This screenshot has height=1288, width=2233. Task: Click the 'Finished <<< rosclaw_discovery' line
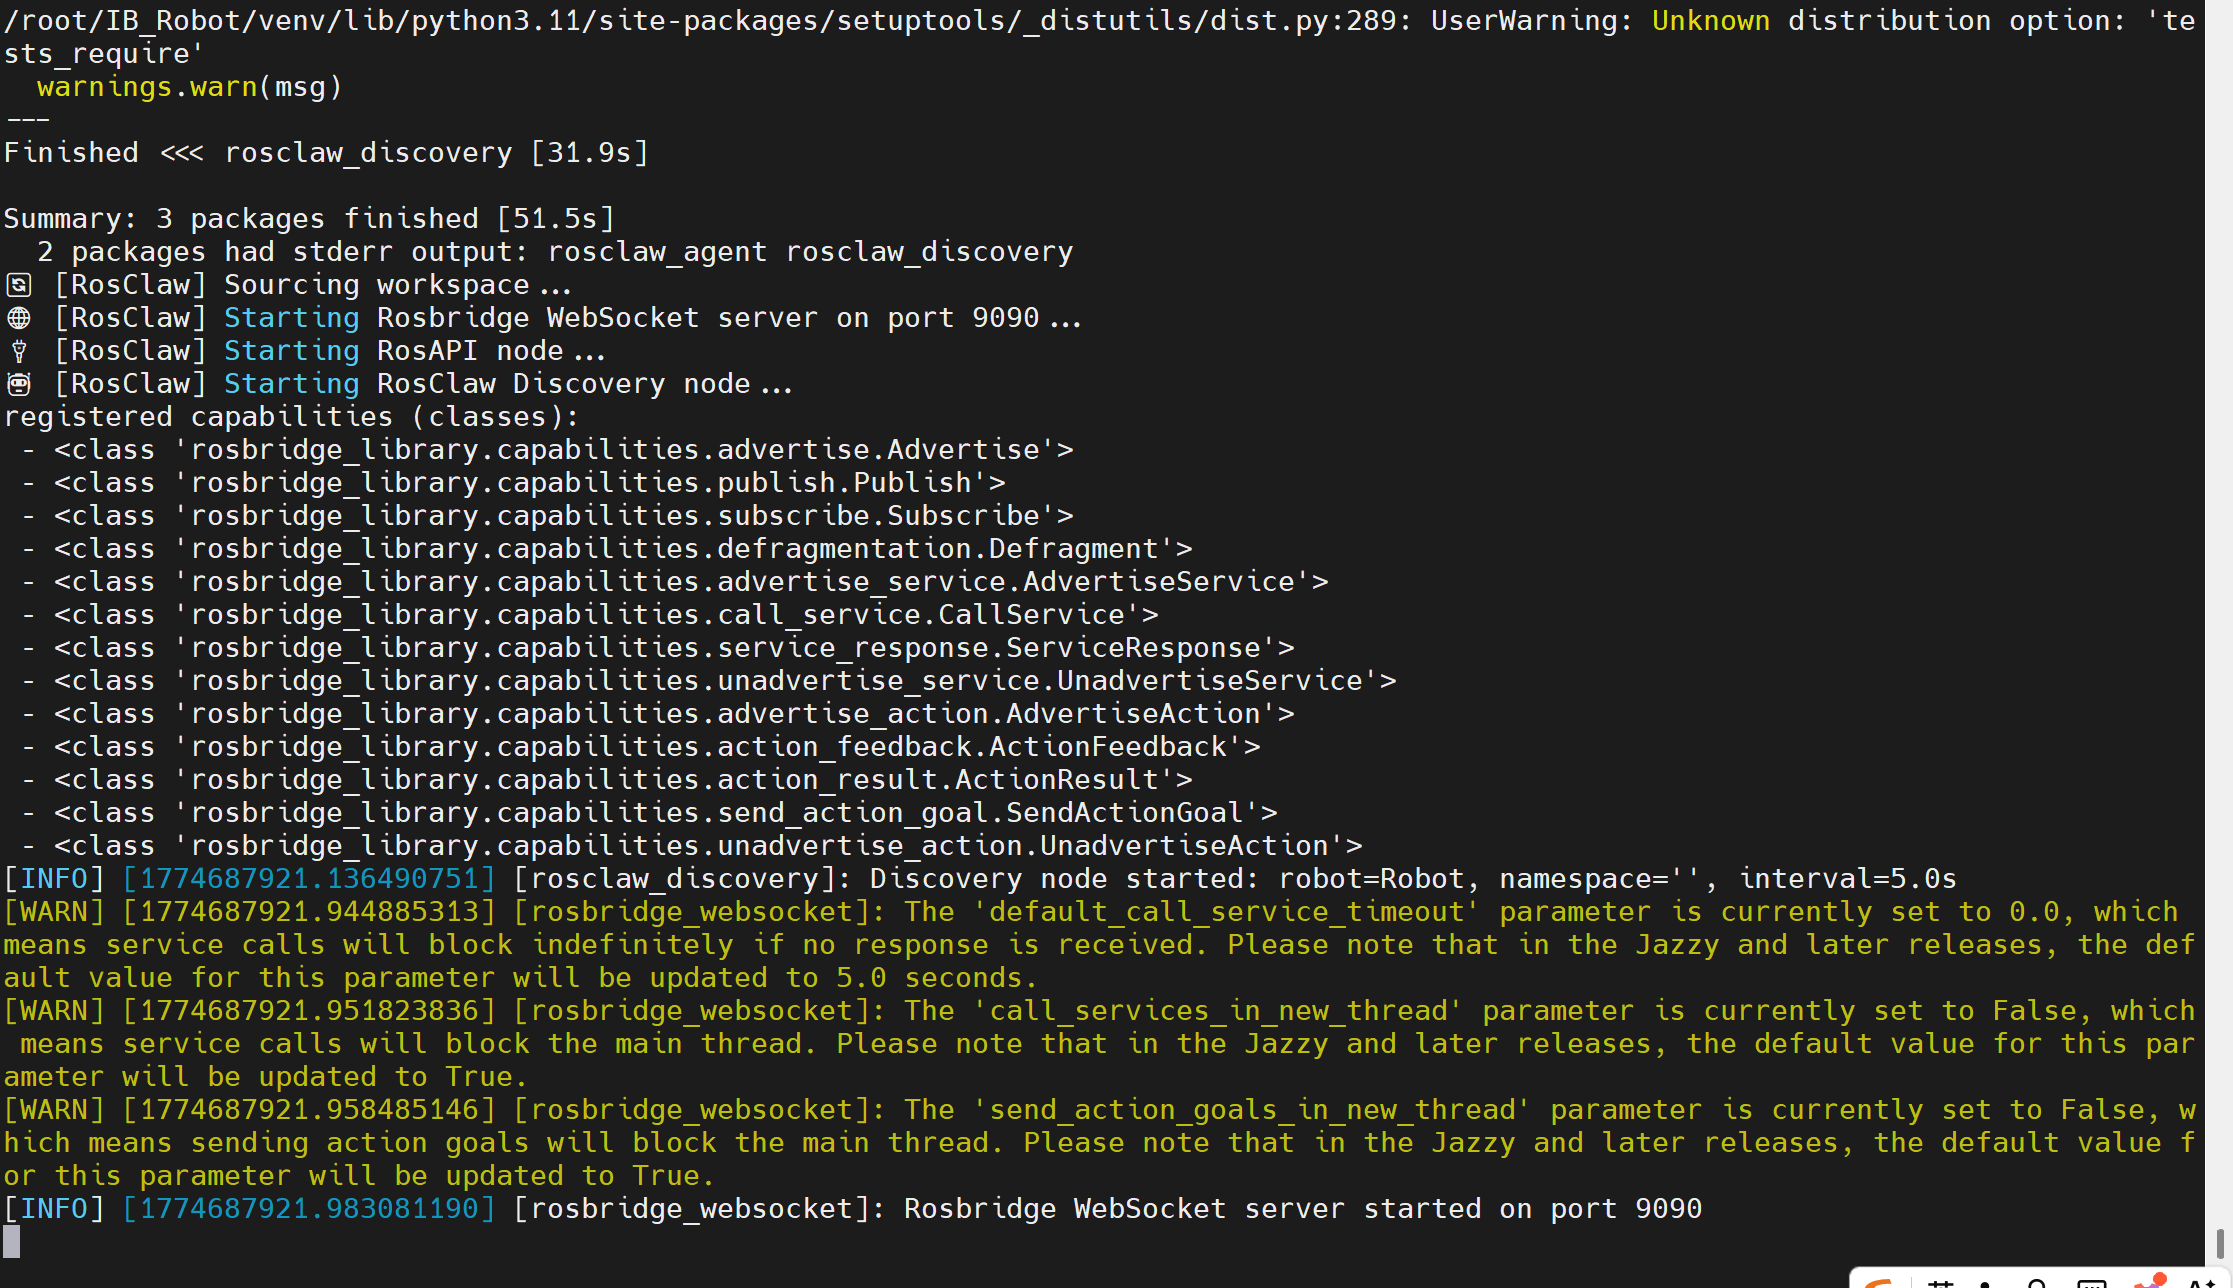pyautogui.click(x=326, y=153)
